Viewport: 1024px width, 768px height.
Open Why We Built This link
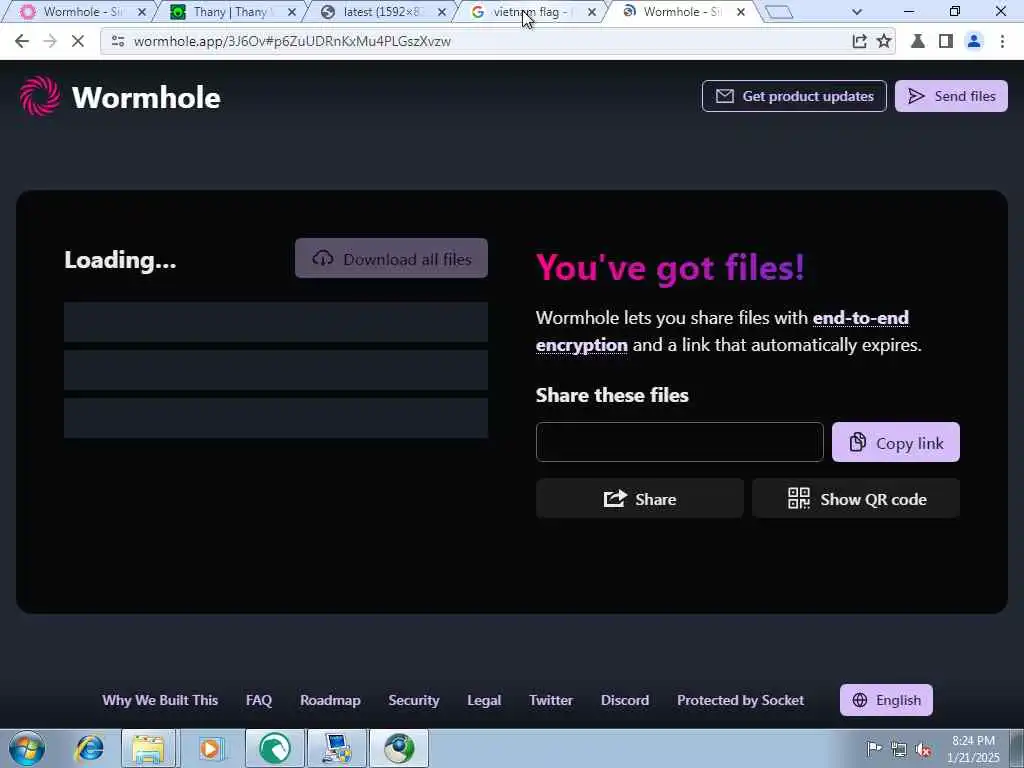(x=160, y=700)
